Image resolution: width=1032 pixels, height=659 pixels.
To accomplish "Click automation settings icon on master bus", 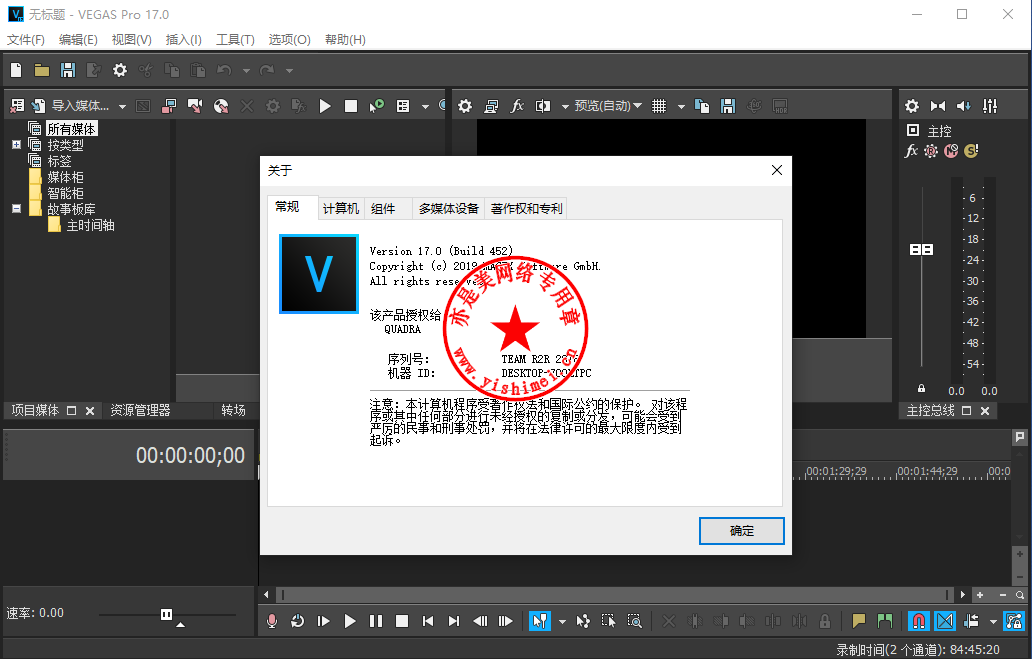I will click(931, 151).
